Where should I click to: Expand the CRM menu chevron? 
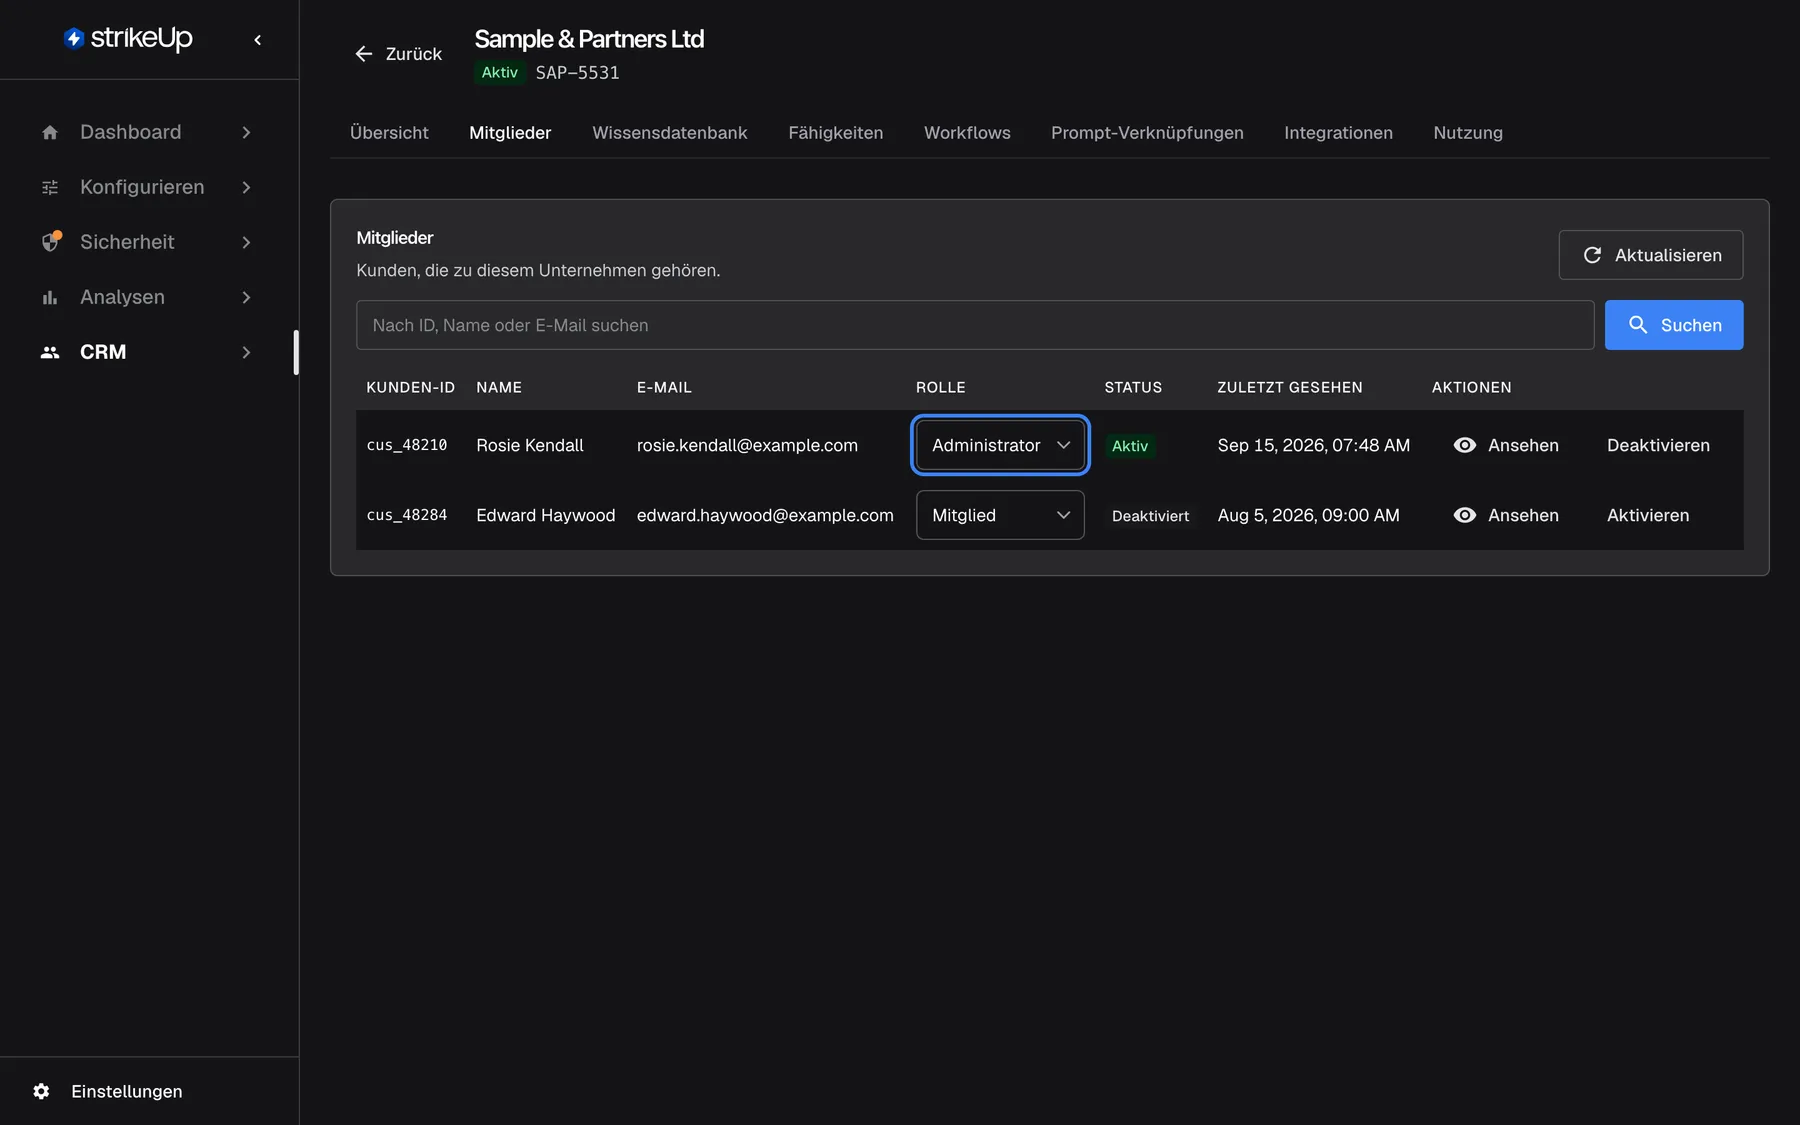[x=246, y=352]
